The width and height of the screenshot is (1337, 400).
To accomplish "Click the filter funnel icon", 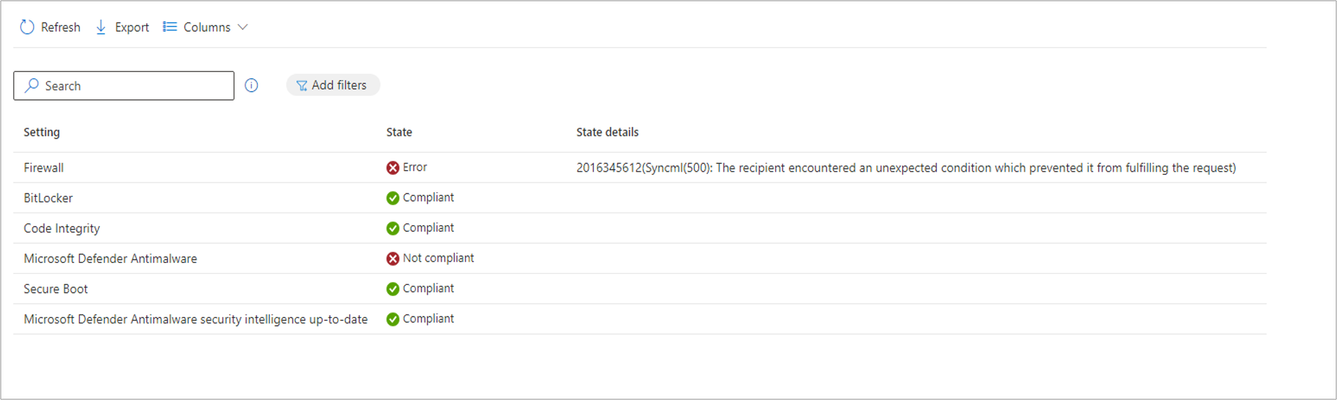I will [301, 86].
